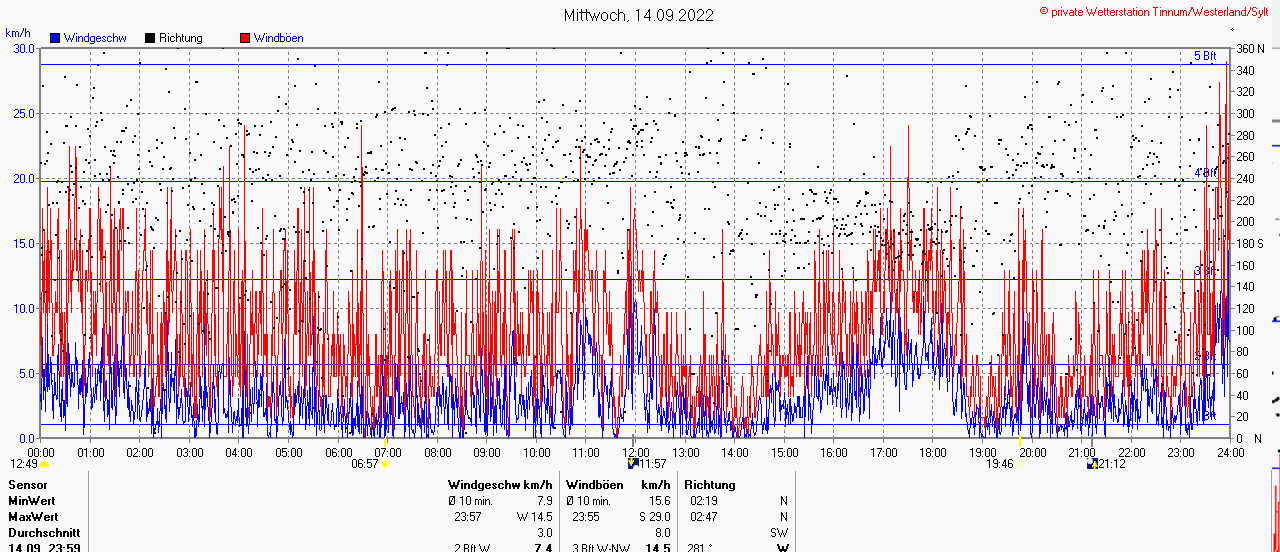This screenshot has height=552, width=1280.
Task: Click the 3 Bft W-NW current gust value
Action: point(600,548)
